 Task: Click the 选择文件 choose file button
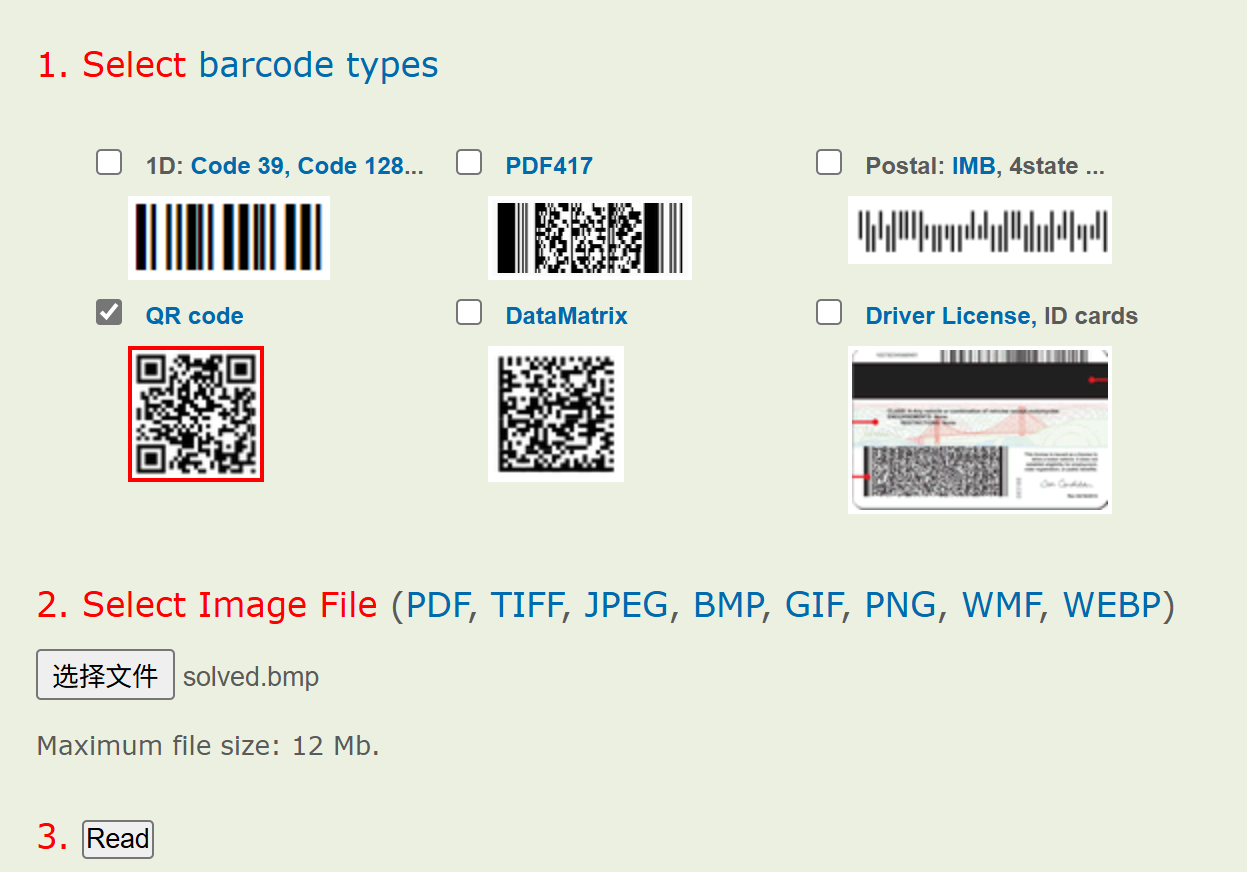click(x=105, y=675)
